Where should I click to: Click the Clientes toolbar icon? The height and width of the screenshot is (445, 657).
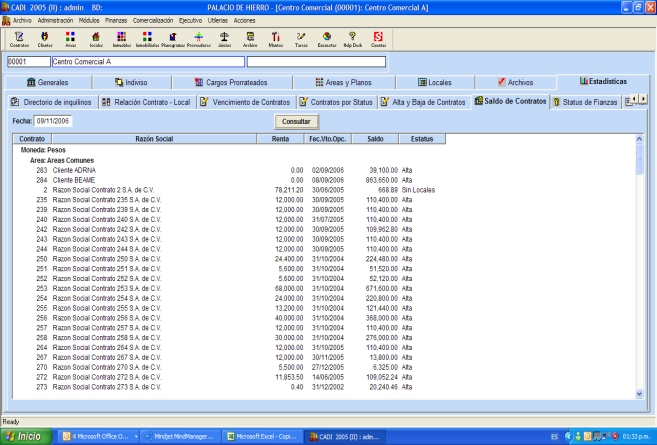45,38
